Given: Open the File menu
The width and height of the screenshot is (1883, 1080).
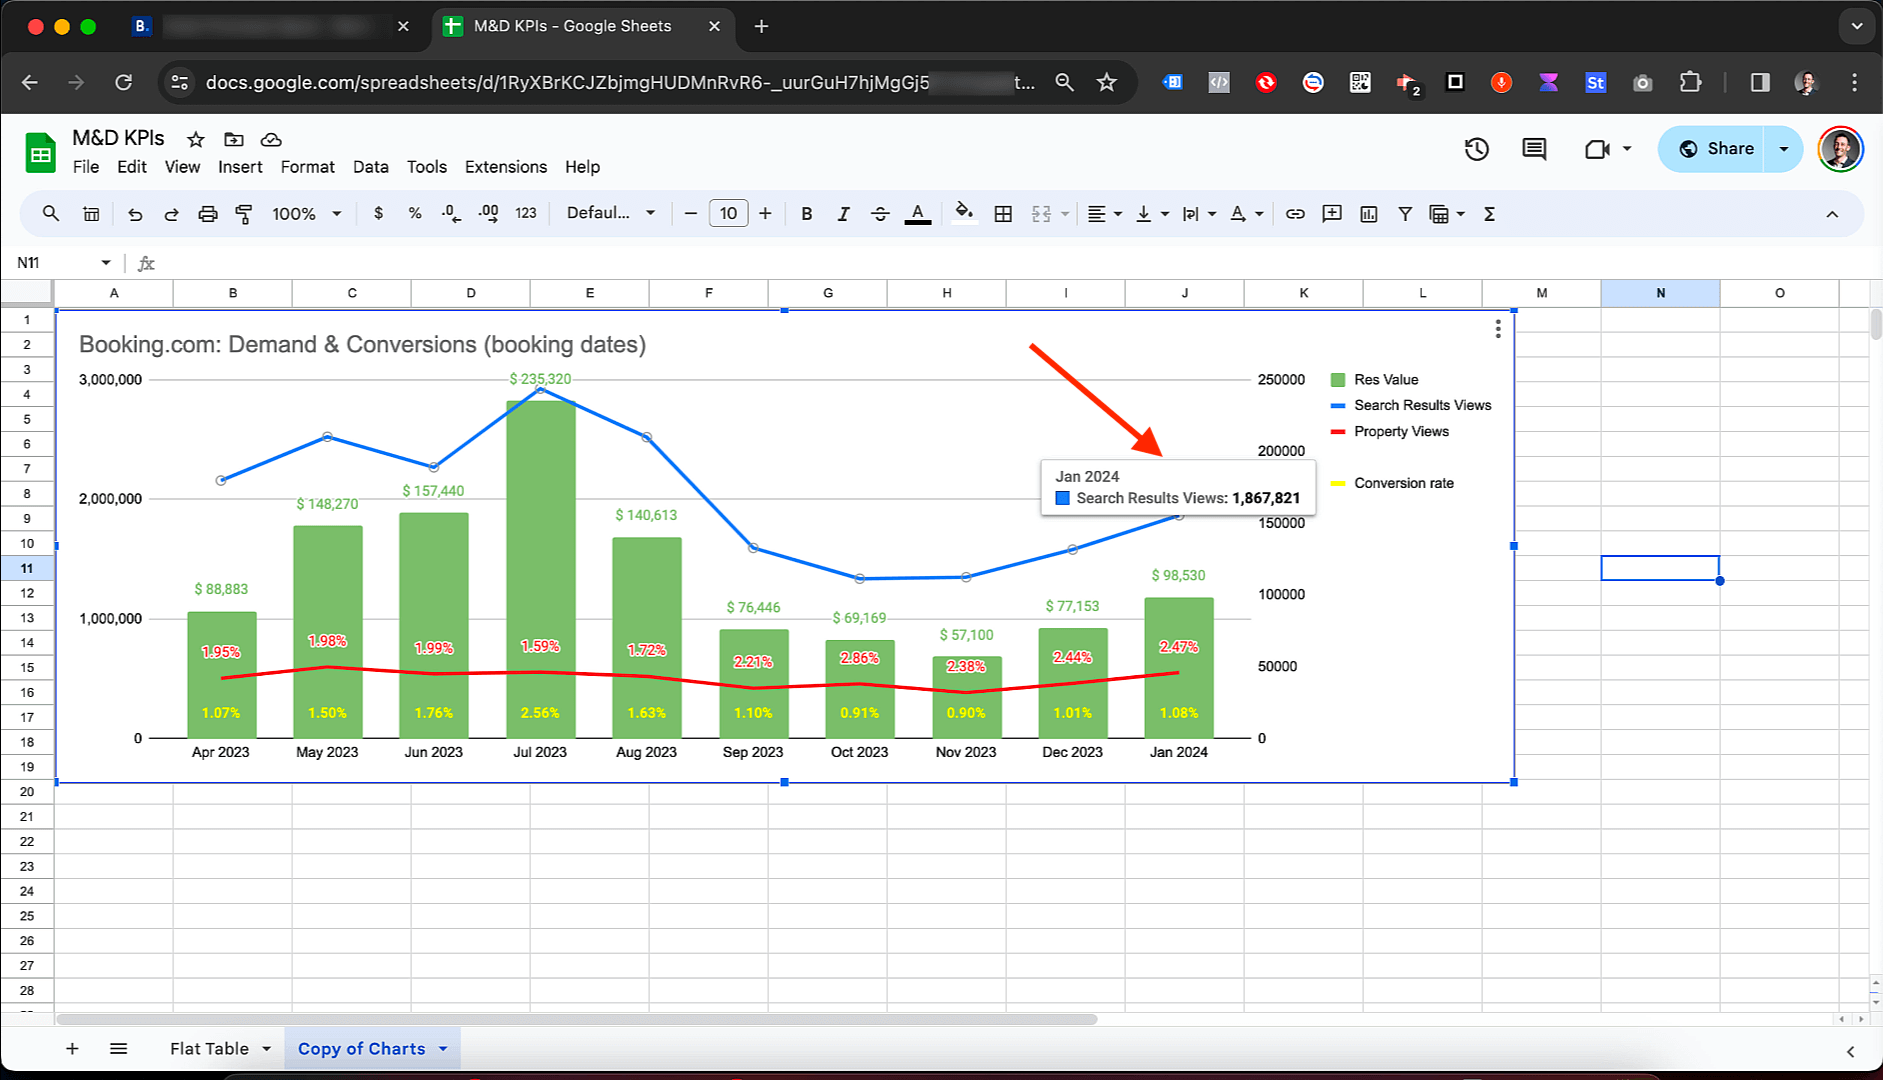Looking at the screenshot, I should [x=86, y=167].
